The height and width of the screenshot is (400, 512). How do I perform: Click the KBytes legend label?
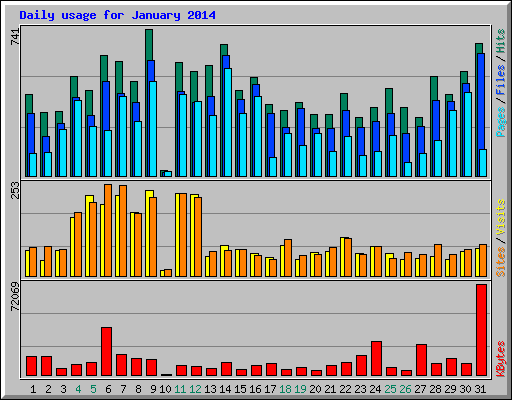(500, 359)
